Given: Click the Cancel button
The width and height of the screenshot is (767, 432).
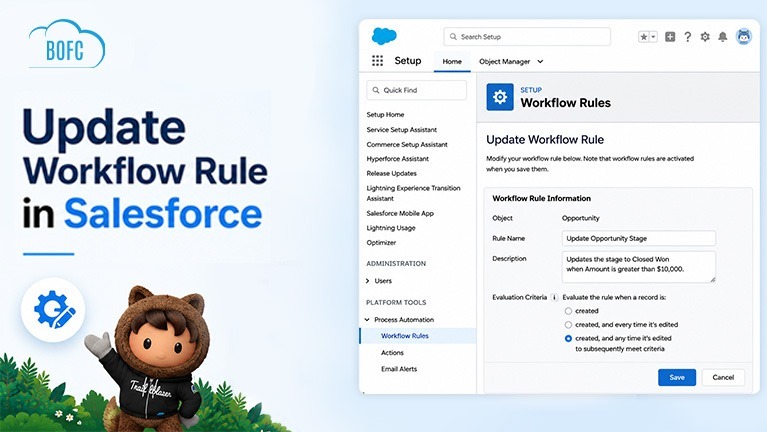Looking at the screenshot, I should (723, 377).
